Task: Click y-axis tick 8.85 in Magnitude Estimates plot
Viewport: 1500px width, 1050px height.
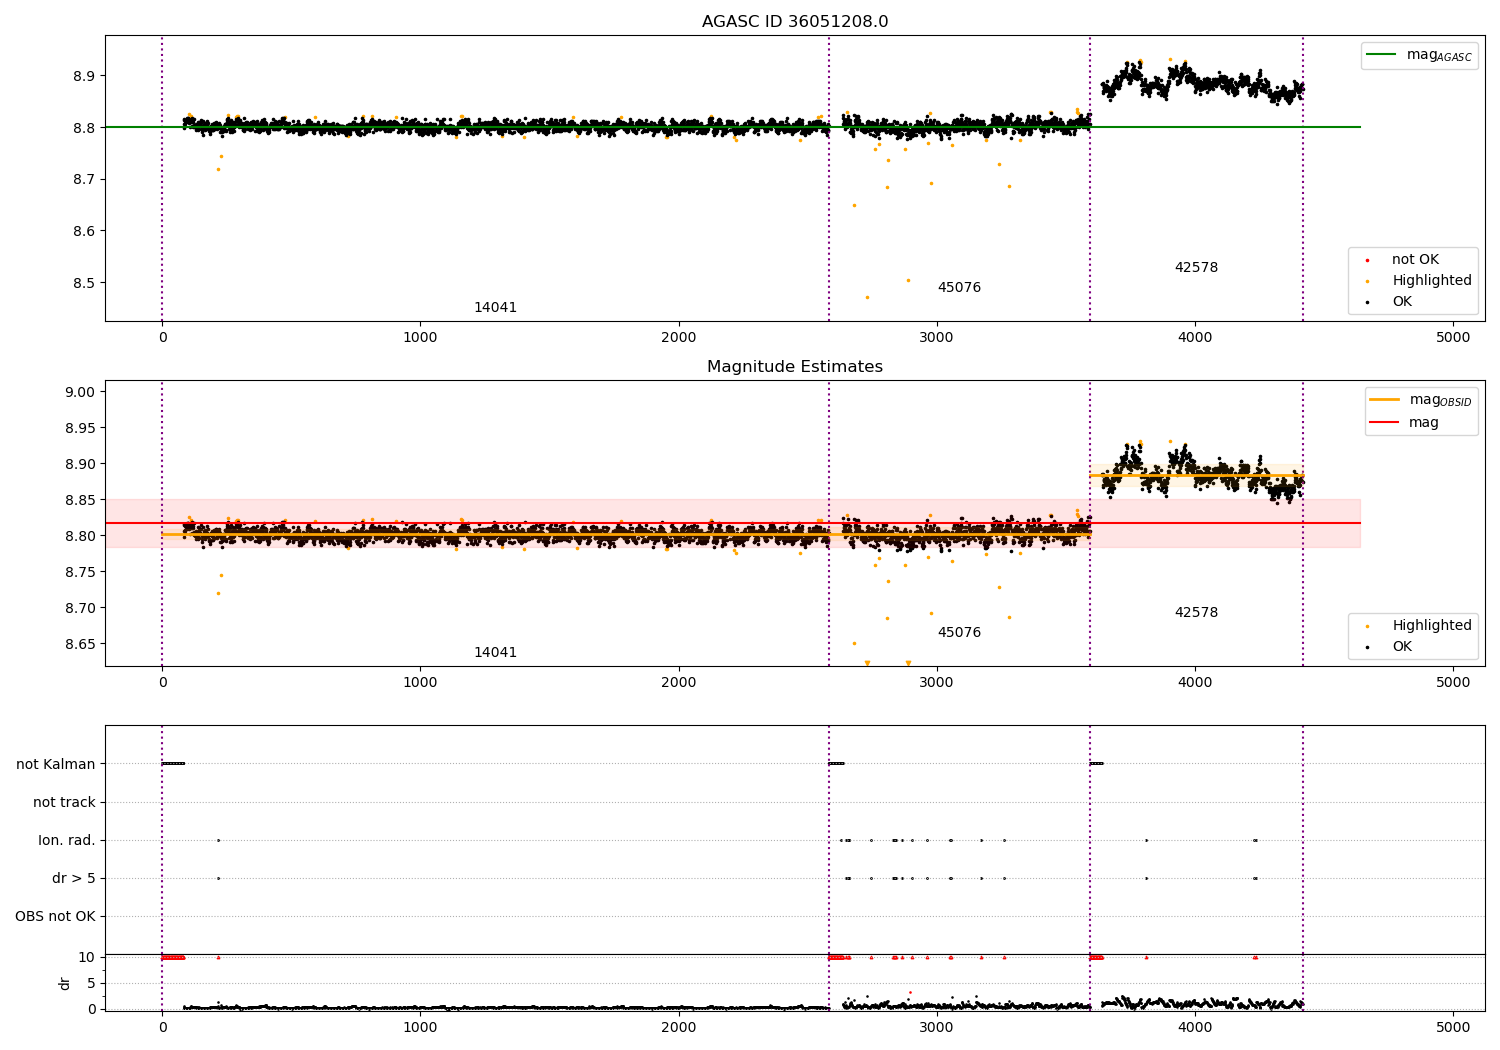Action: (80, 500)
